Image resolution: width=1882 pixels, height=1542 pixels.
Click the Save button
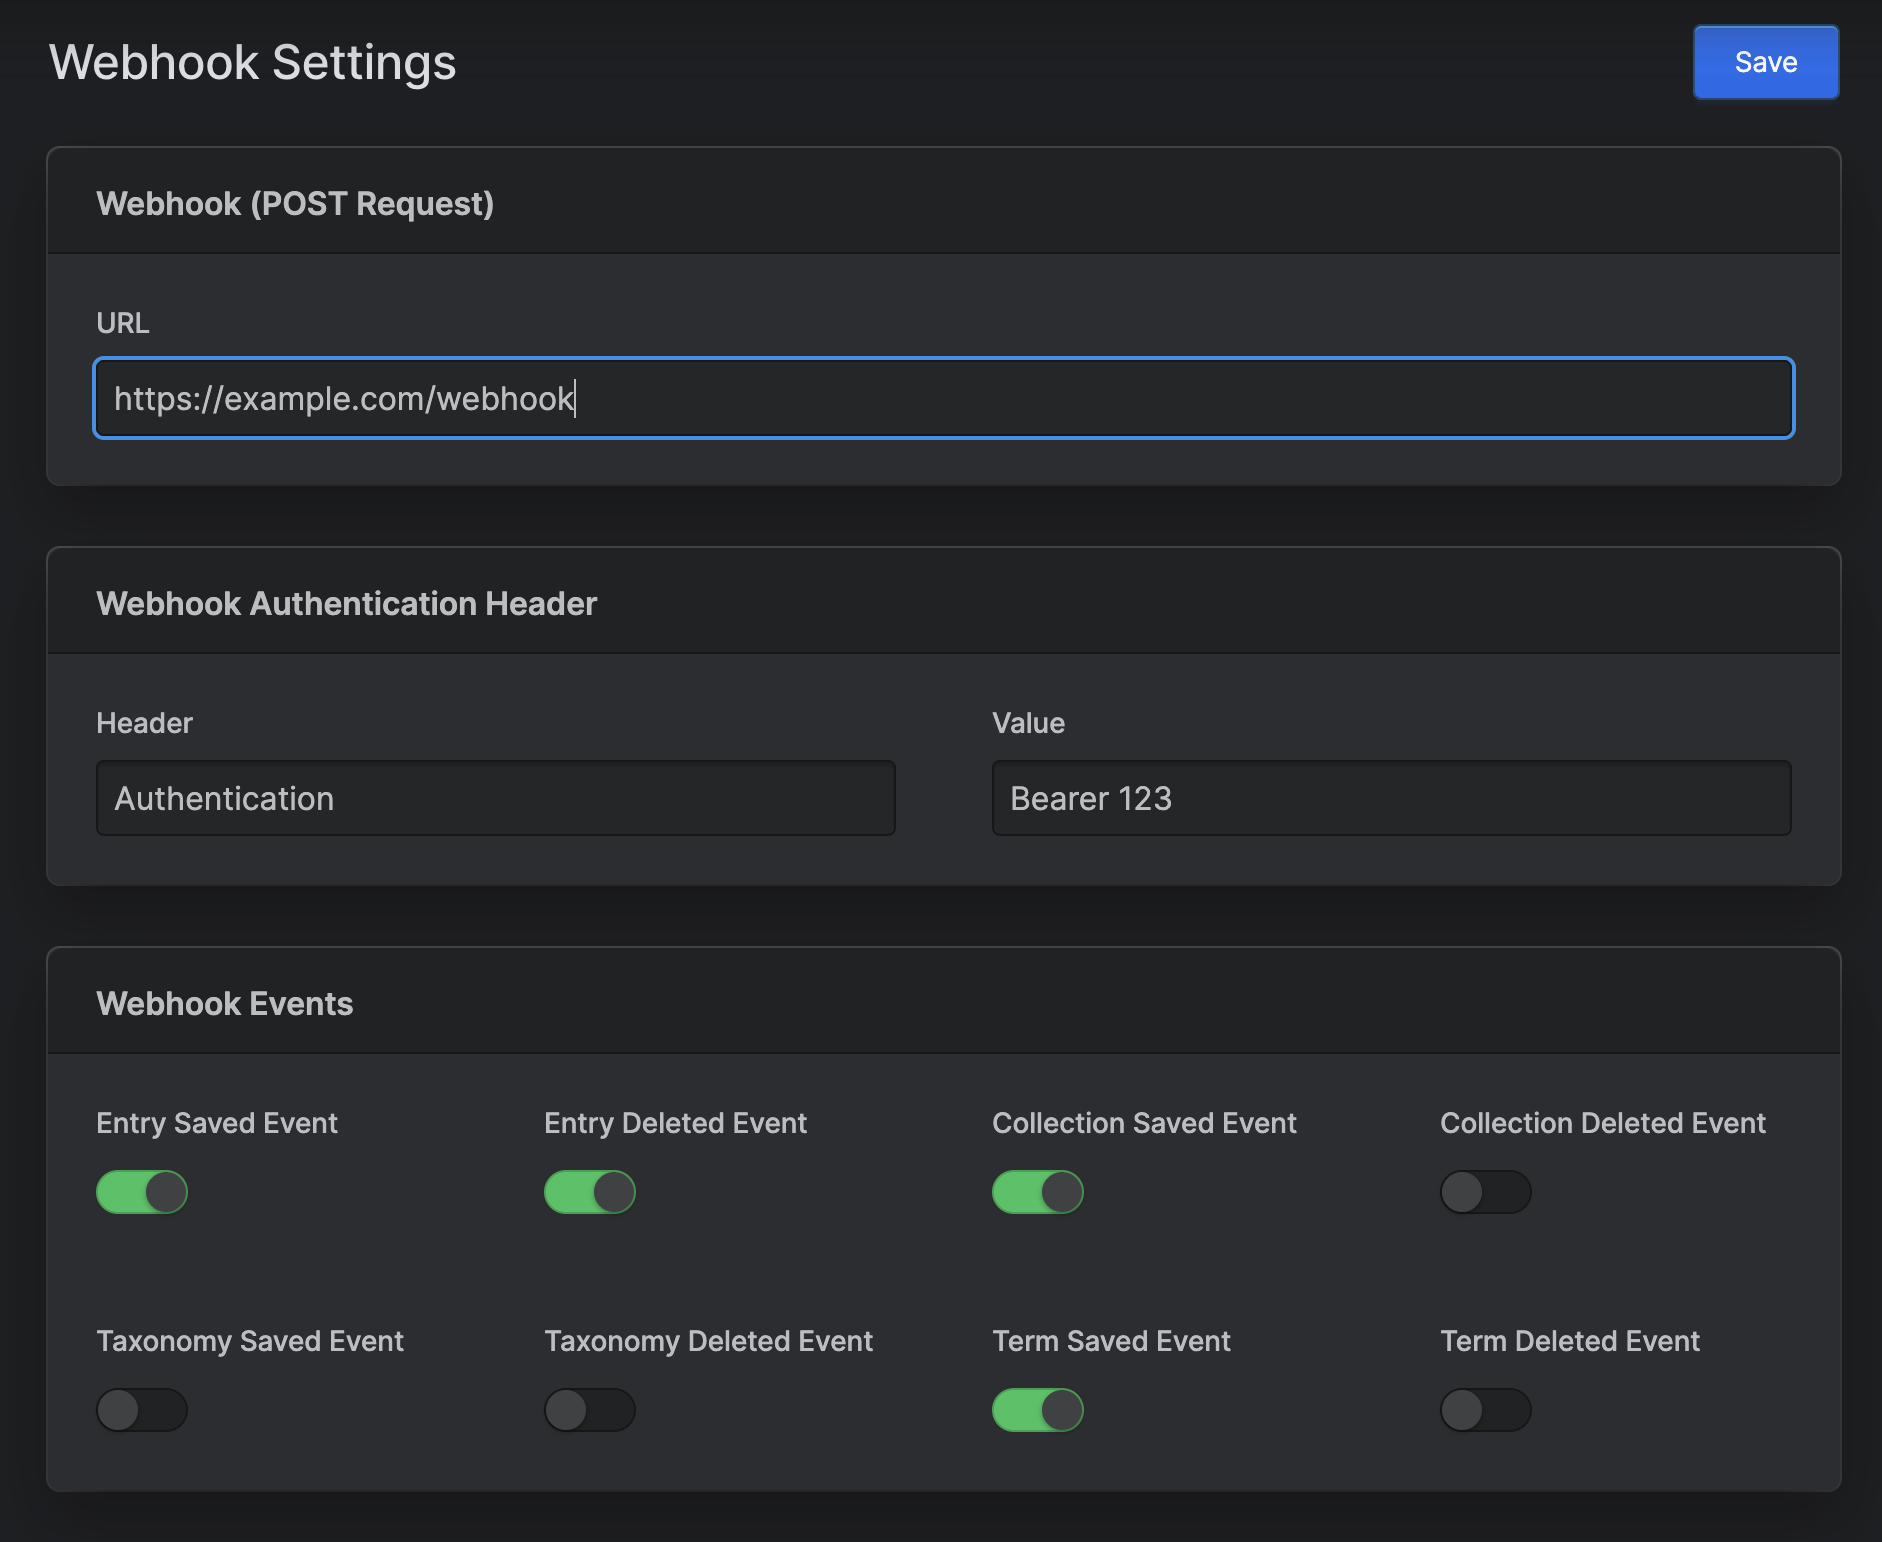coord(1765,62)
